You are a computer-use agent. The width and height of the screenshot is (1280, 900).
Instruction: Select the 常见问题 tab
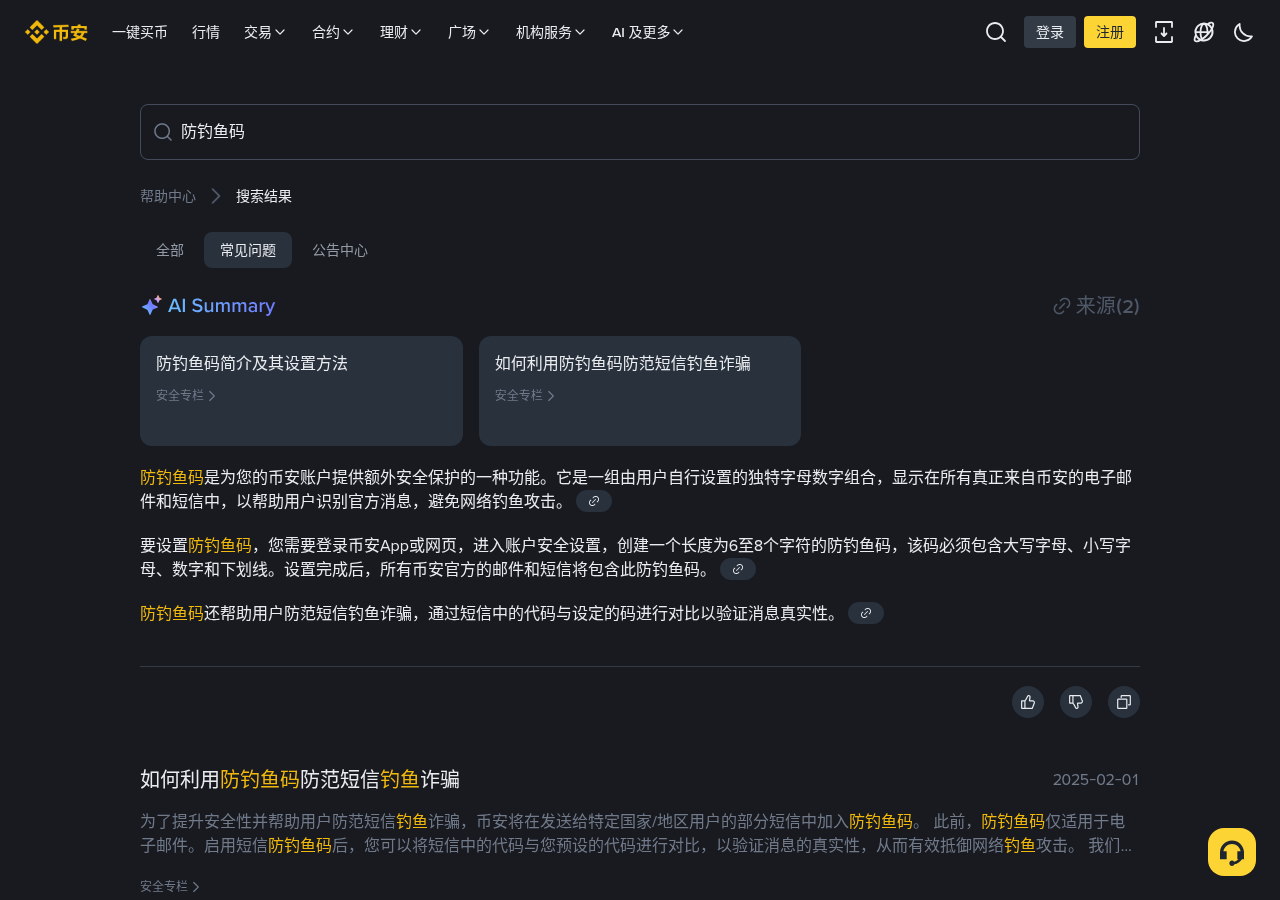248,250
